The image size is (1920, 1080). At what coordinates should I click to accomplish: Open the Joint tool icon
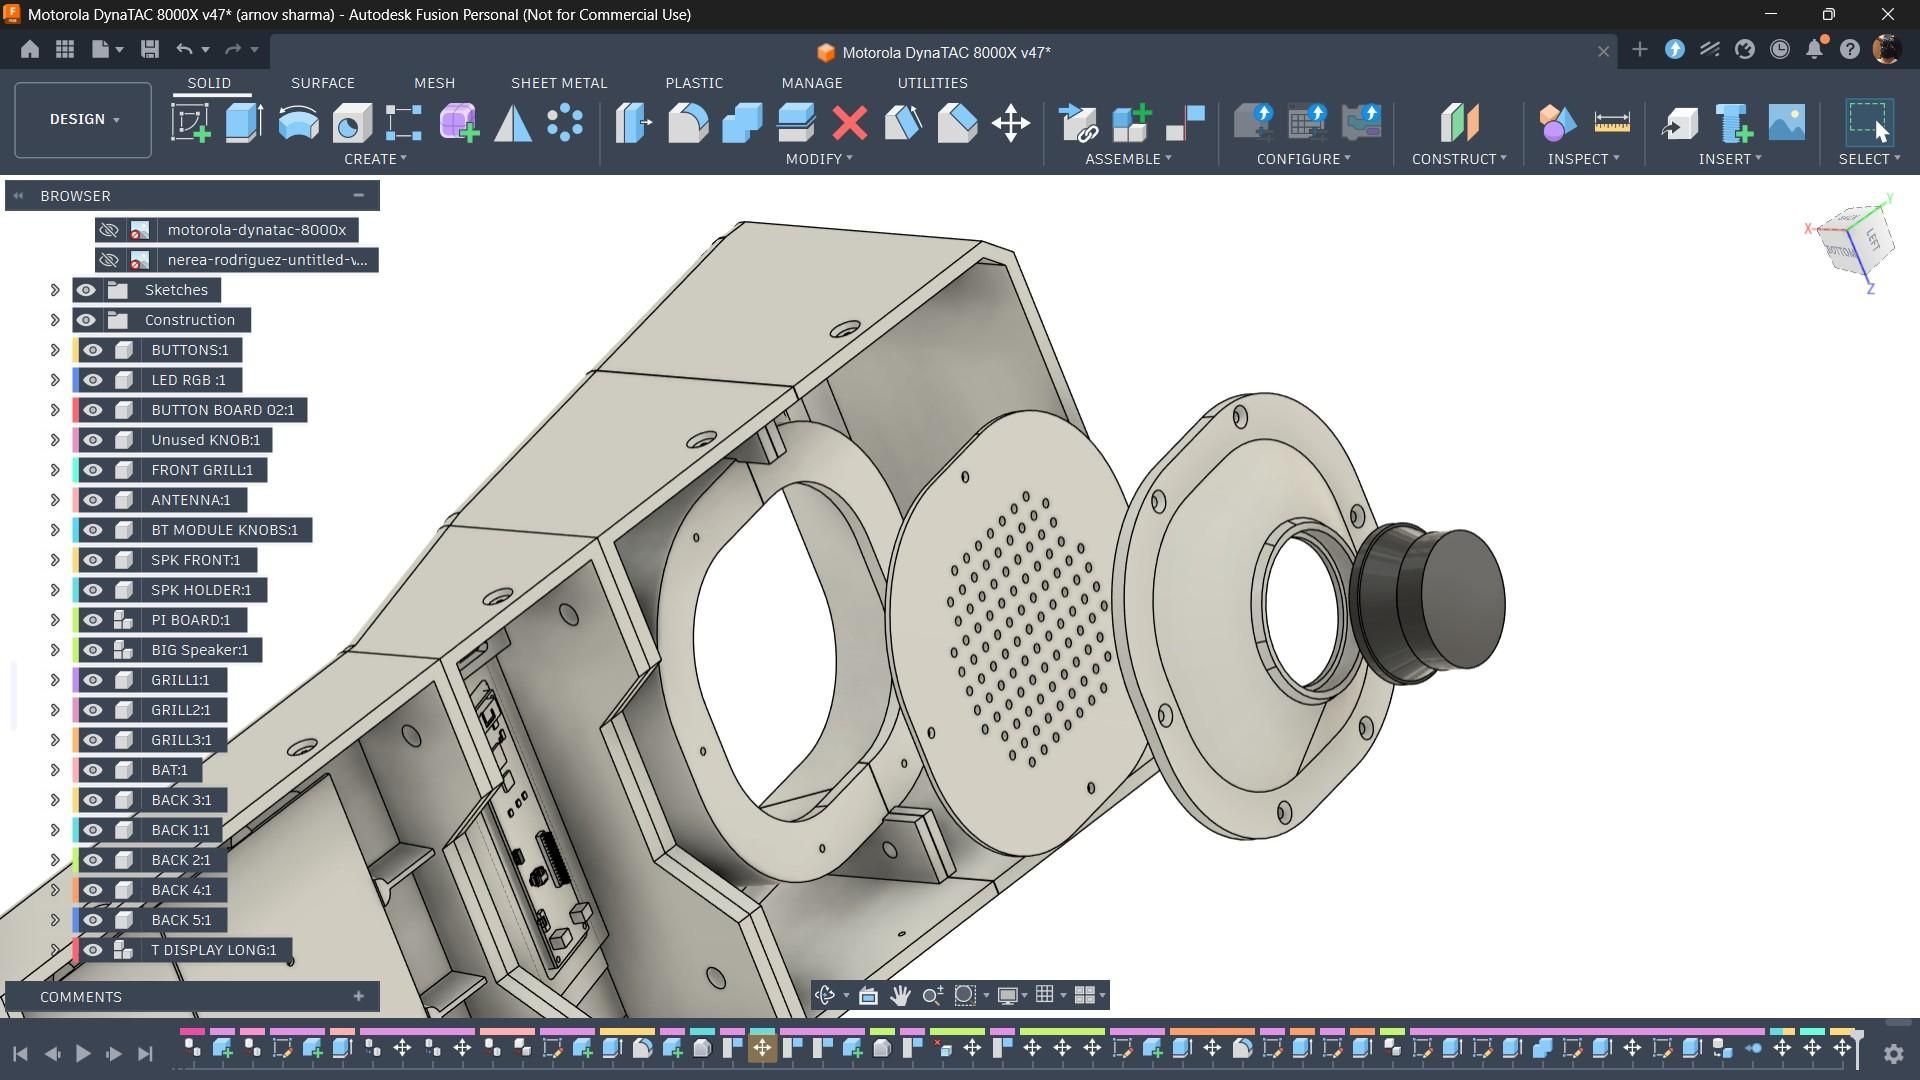[x=1186, y=123]
